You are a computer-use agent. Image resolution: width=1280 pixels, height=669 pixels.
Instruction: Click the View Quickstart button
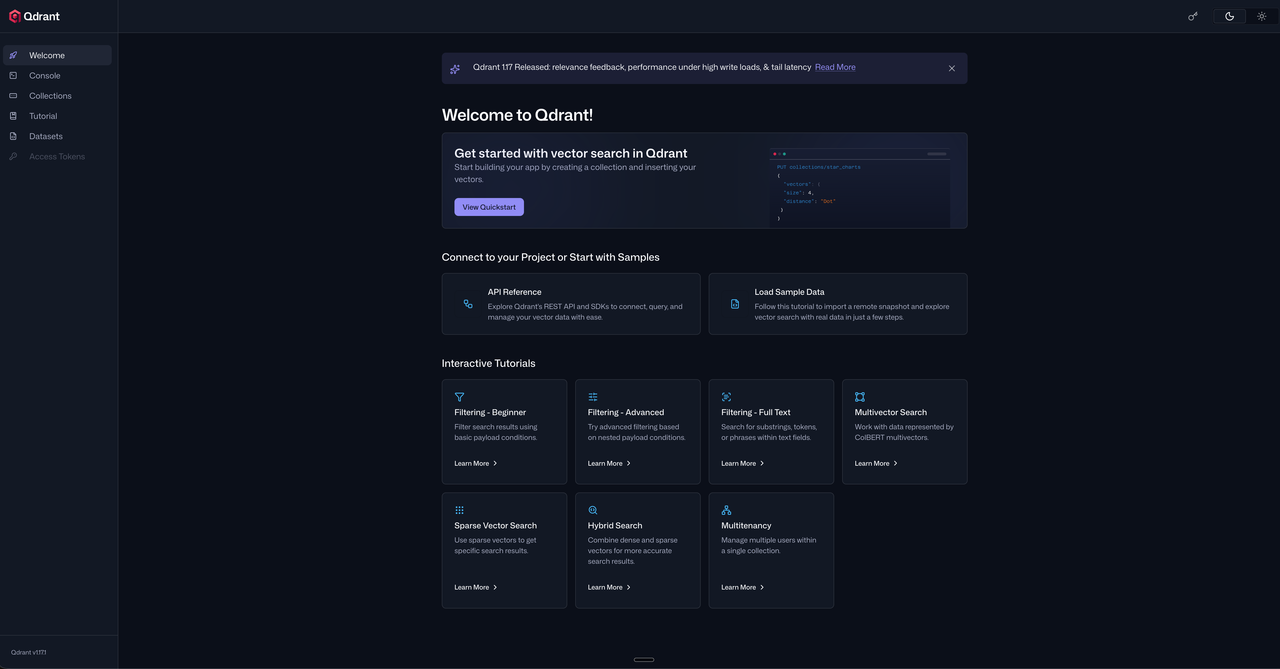point(489,207)
